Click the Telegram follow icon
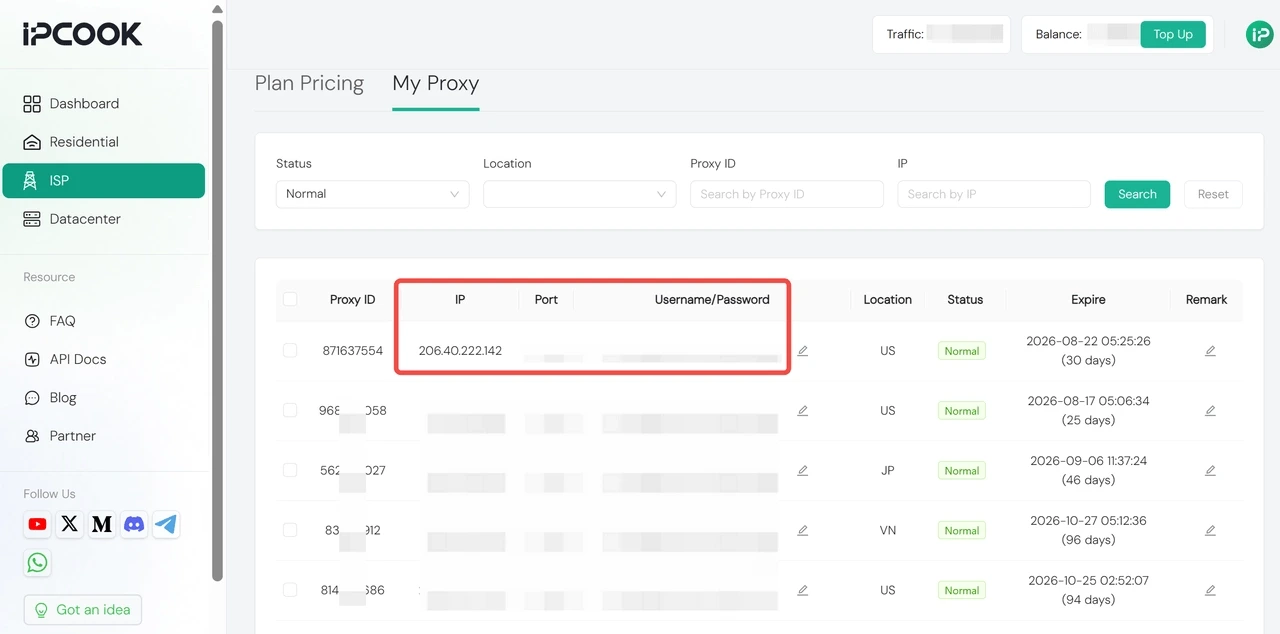This screenshot has height=634, width=1280. click(x=166, y=524)
